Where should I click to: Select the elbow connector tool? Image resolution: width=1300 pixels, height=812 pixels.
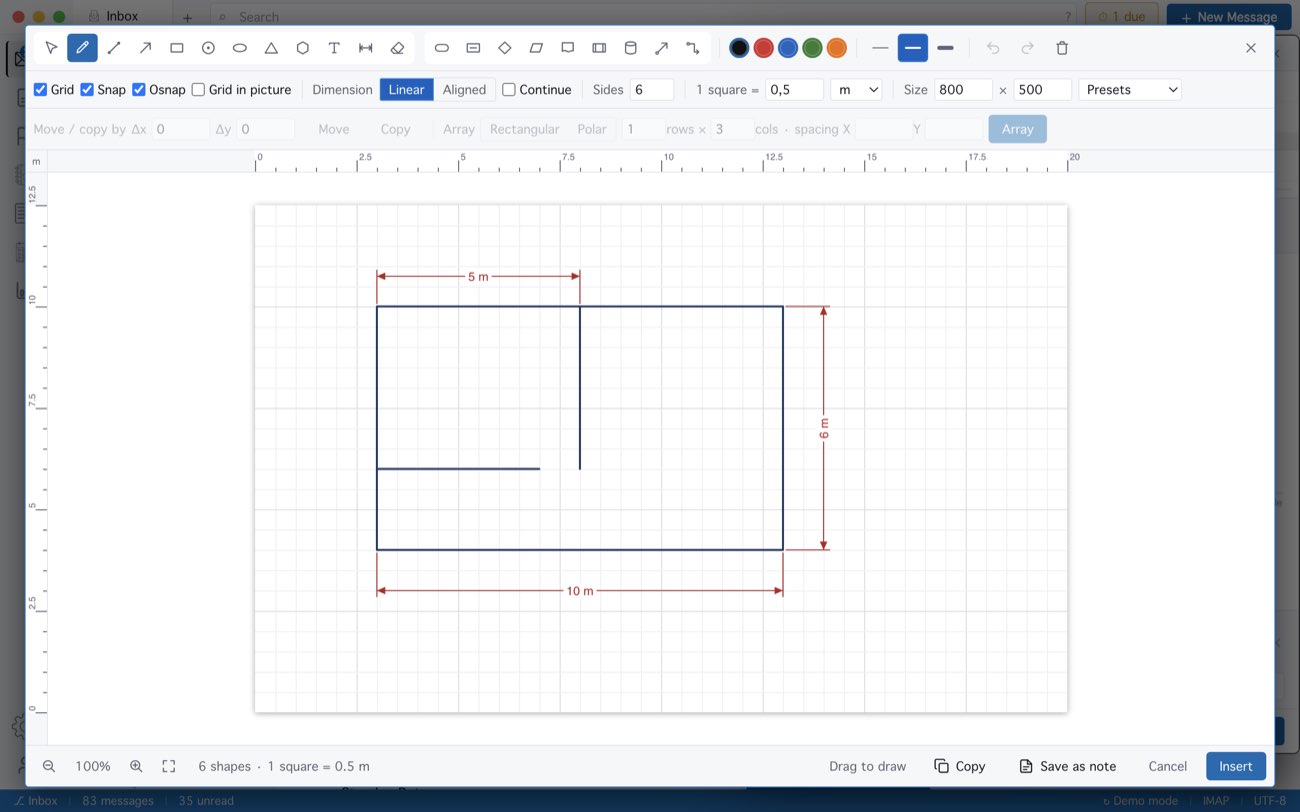tap(693, 48)
